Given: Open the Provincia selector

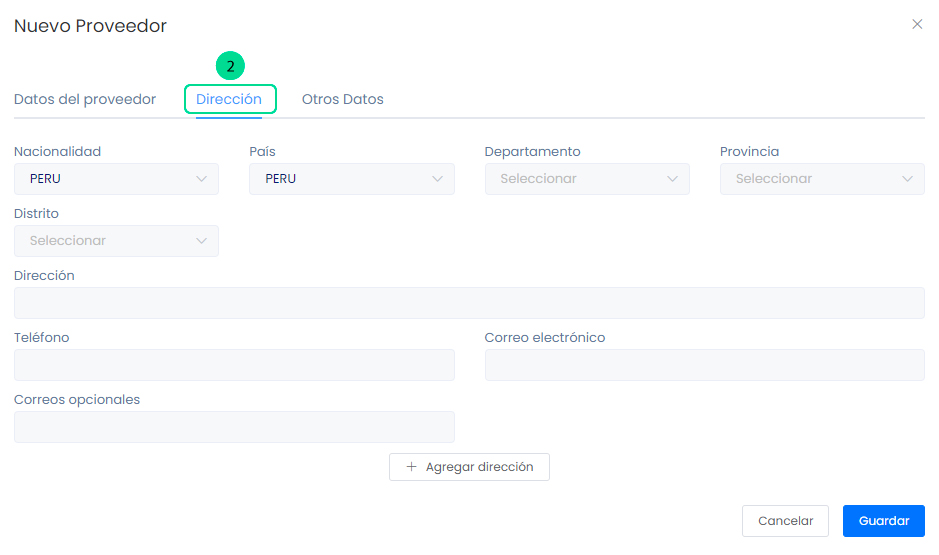Looking at the screenshot, I should [822, 179].
